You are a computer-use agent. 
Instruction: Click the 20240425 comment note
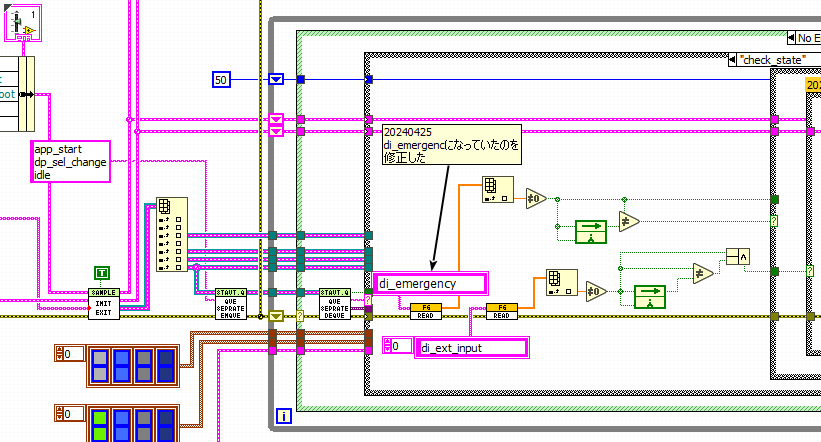pyautogui.click(x=452, y=145)
